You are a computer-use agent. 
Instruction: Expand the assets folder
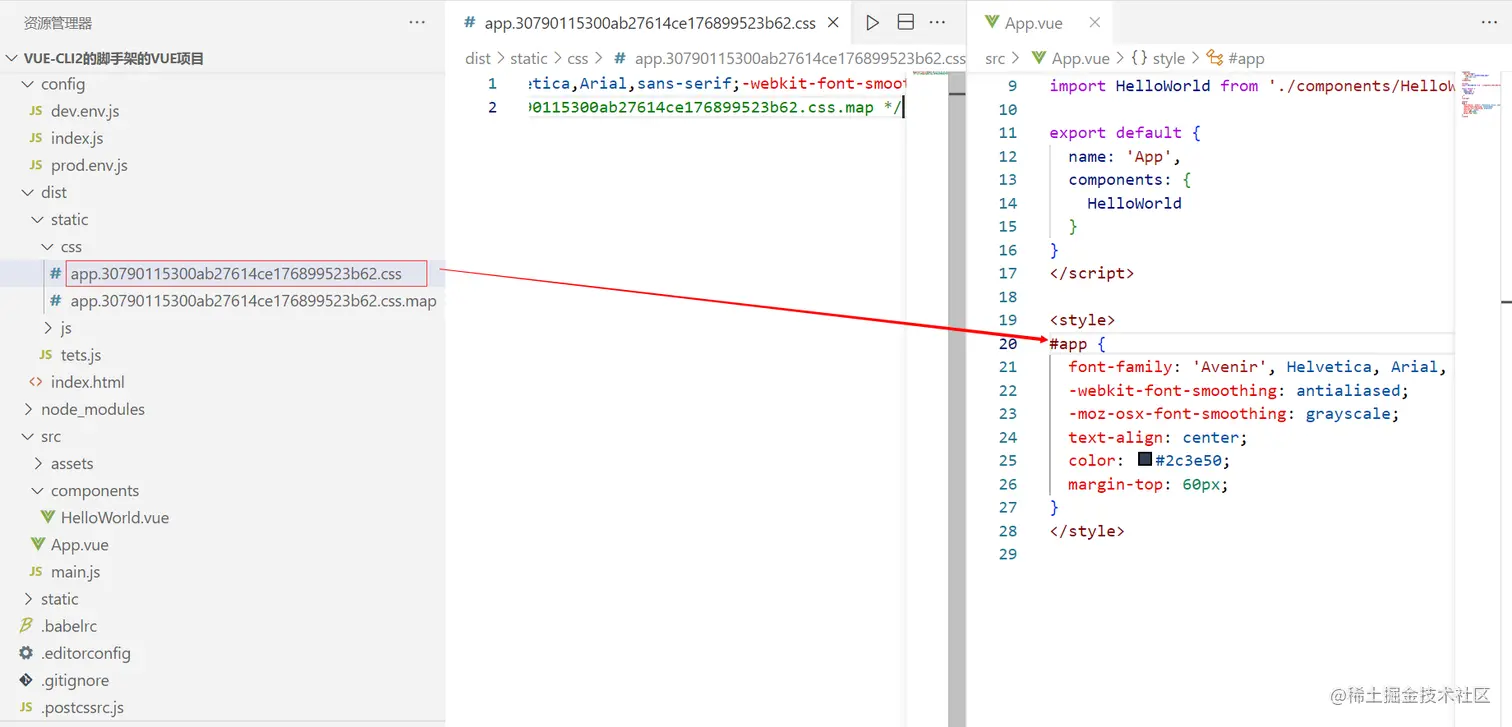pyautogui.click(x=38, y=463)
